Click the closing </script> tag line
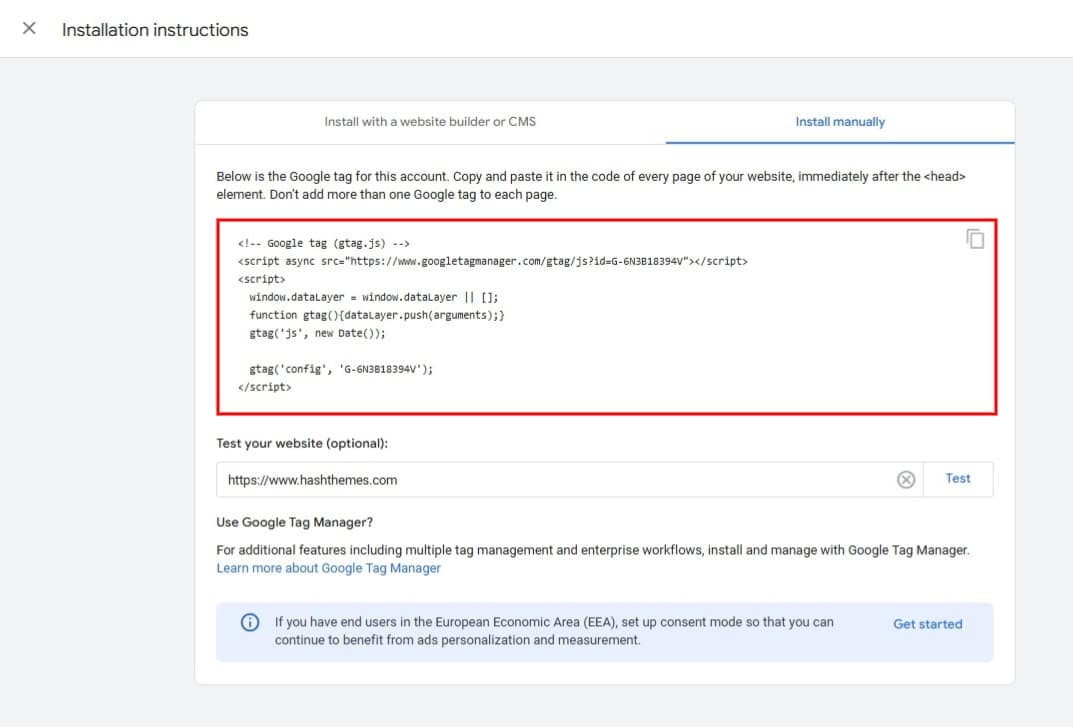 [x=264, y=387]
